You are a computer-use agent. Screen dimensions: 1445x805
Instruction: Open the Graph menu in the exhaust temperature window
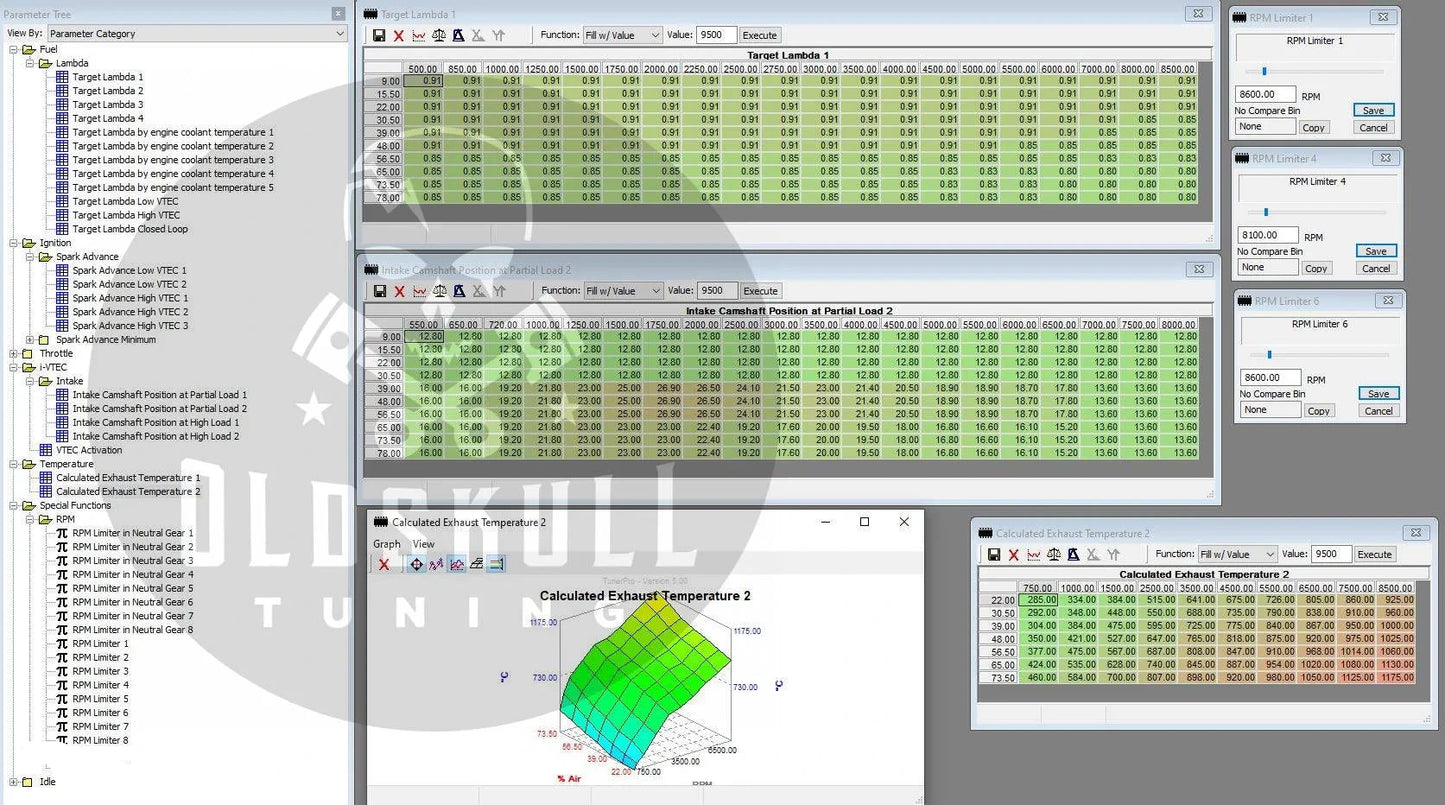coord(387,544)
